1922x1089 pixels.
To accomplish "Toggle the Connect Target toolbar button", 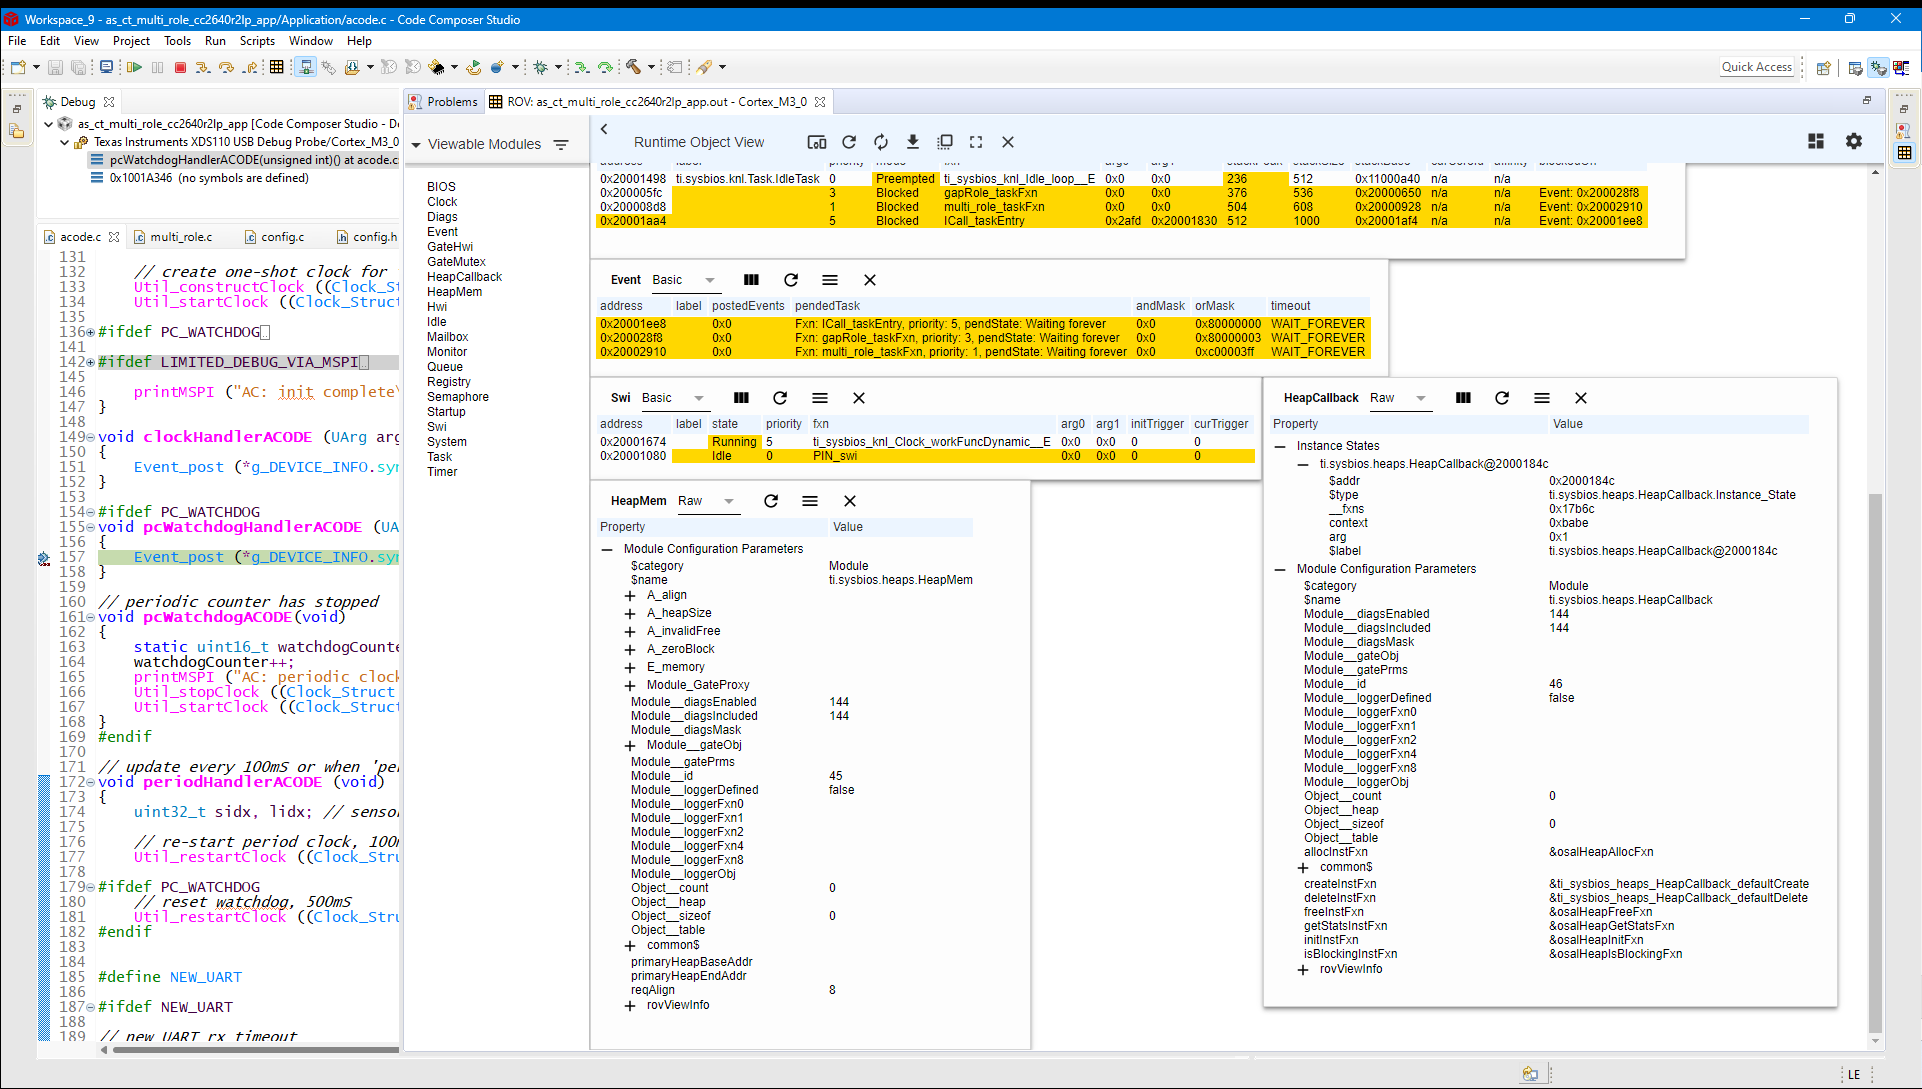I will 306,67.
